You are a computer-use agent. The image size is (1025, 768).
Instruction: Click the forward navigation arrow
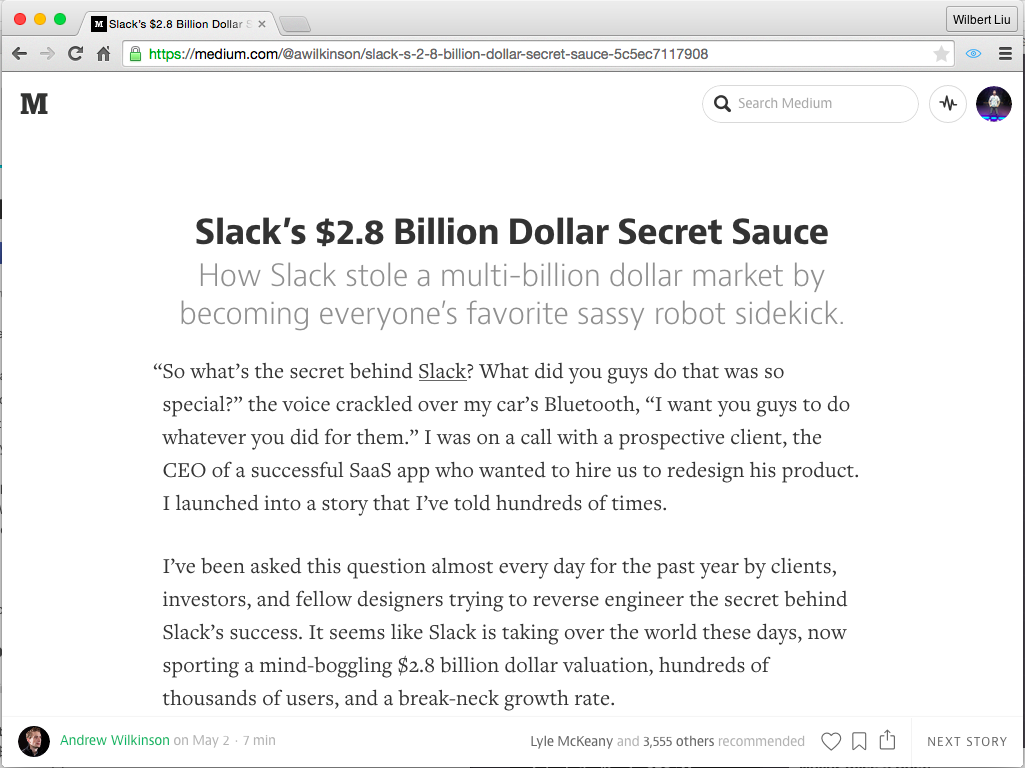click(x=47, y=54)
